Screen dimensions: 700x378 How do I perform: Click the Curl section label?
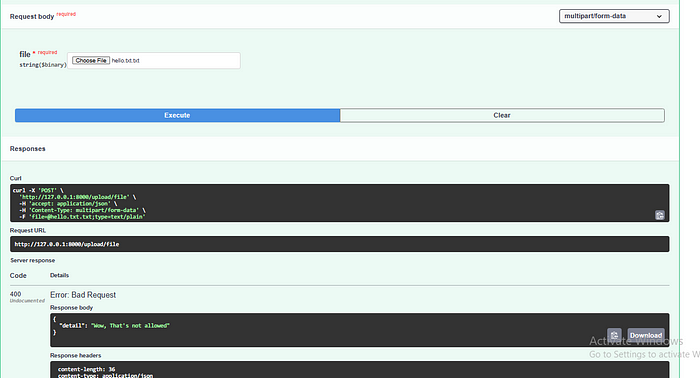pos(16,178)
